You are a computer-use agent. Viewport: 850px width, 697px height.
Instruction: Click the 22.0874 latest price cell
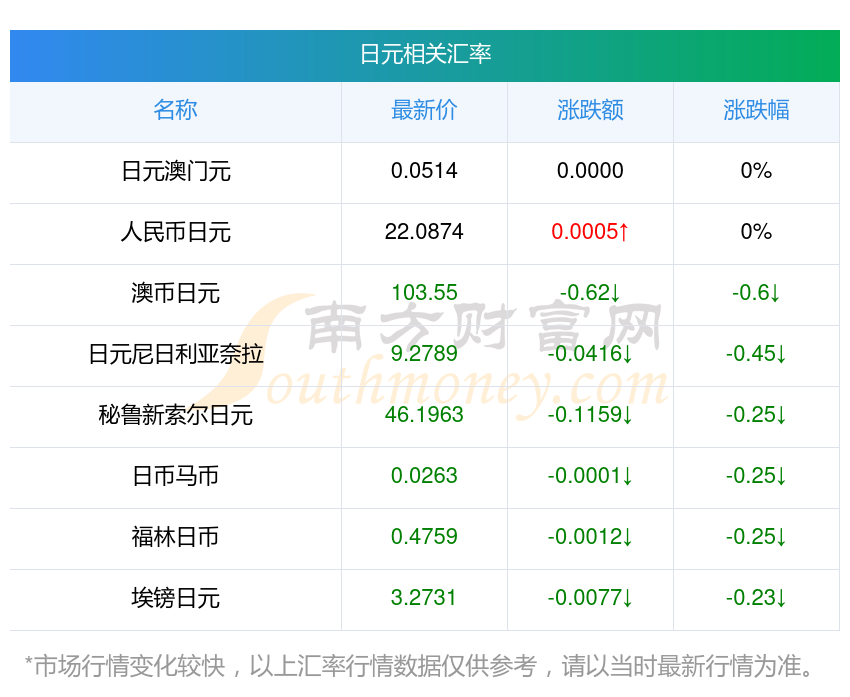click(x=424, y=232)
